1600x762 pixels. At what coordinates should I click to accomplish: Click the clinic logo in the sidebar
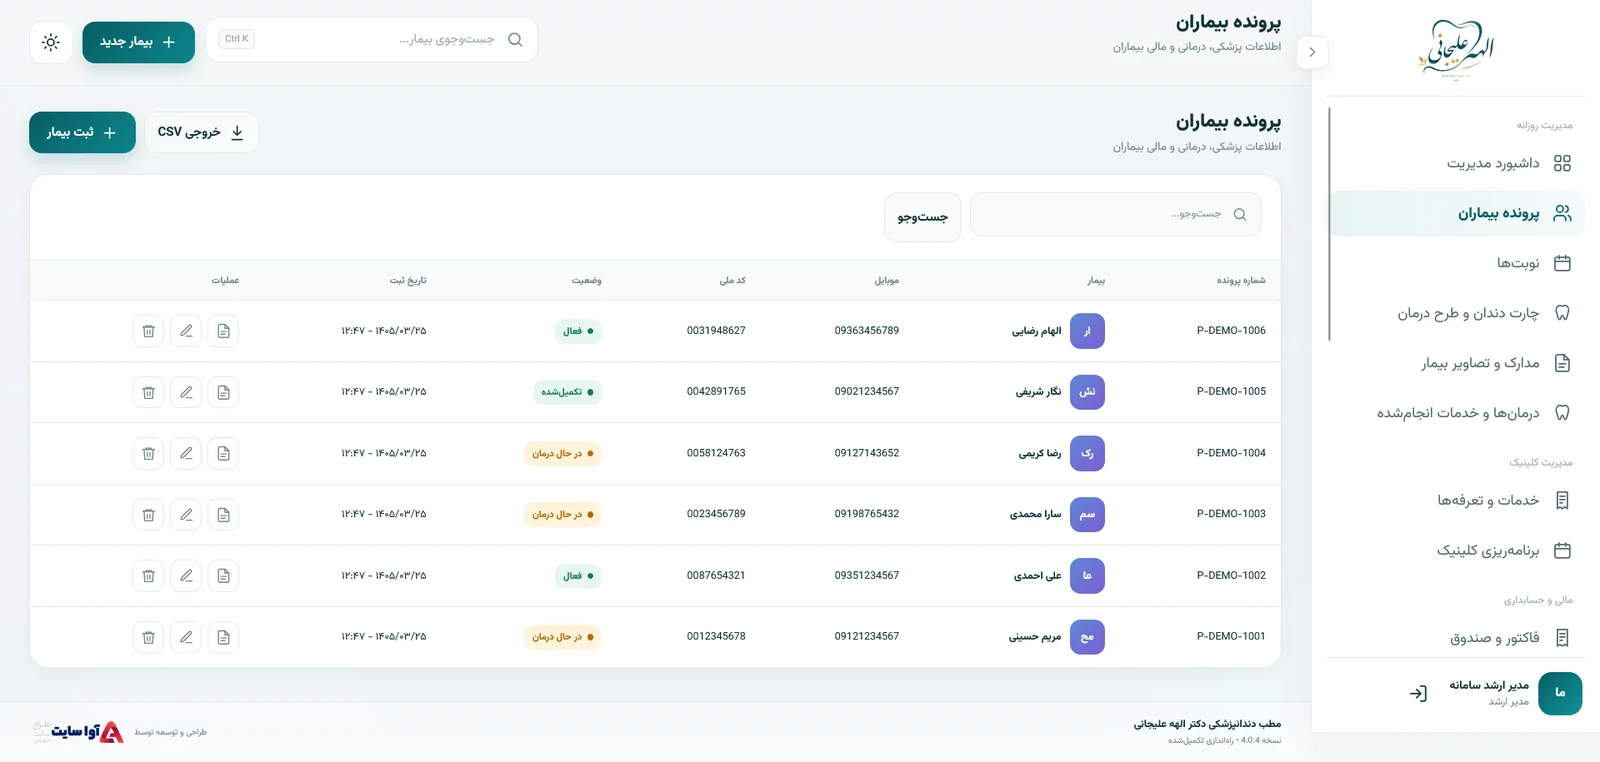pyautogui.click(x=1456, y=50)
